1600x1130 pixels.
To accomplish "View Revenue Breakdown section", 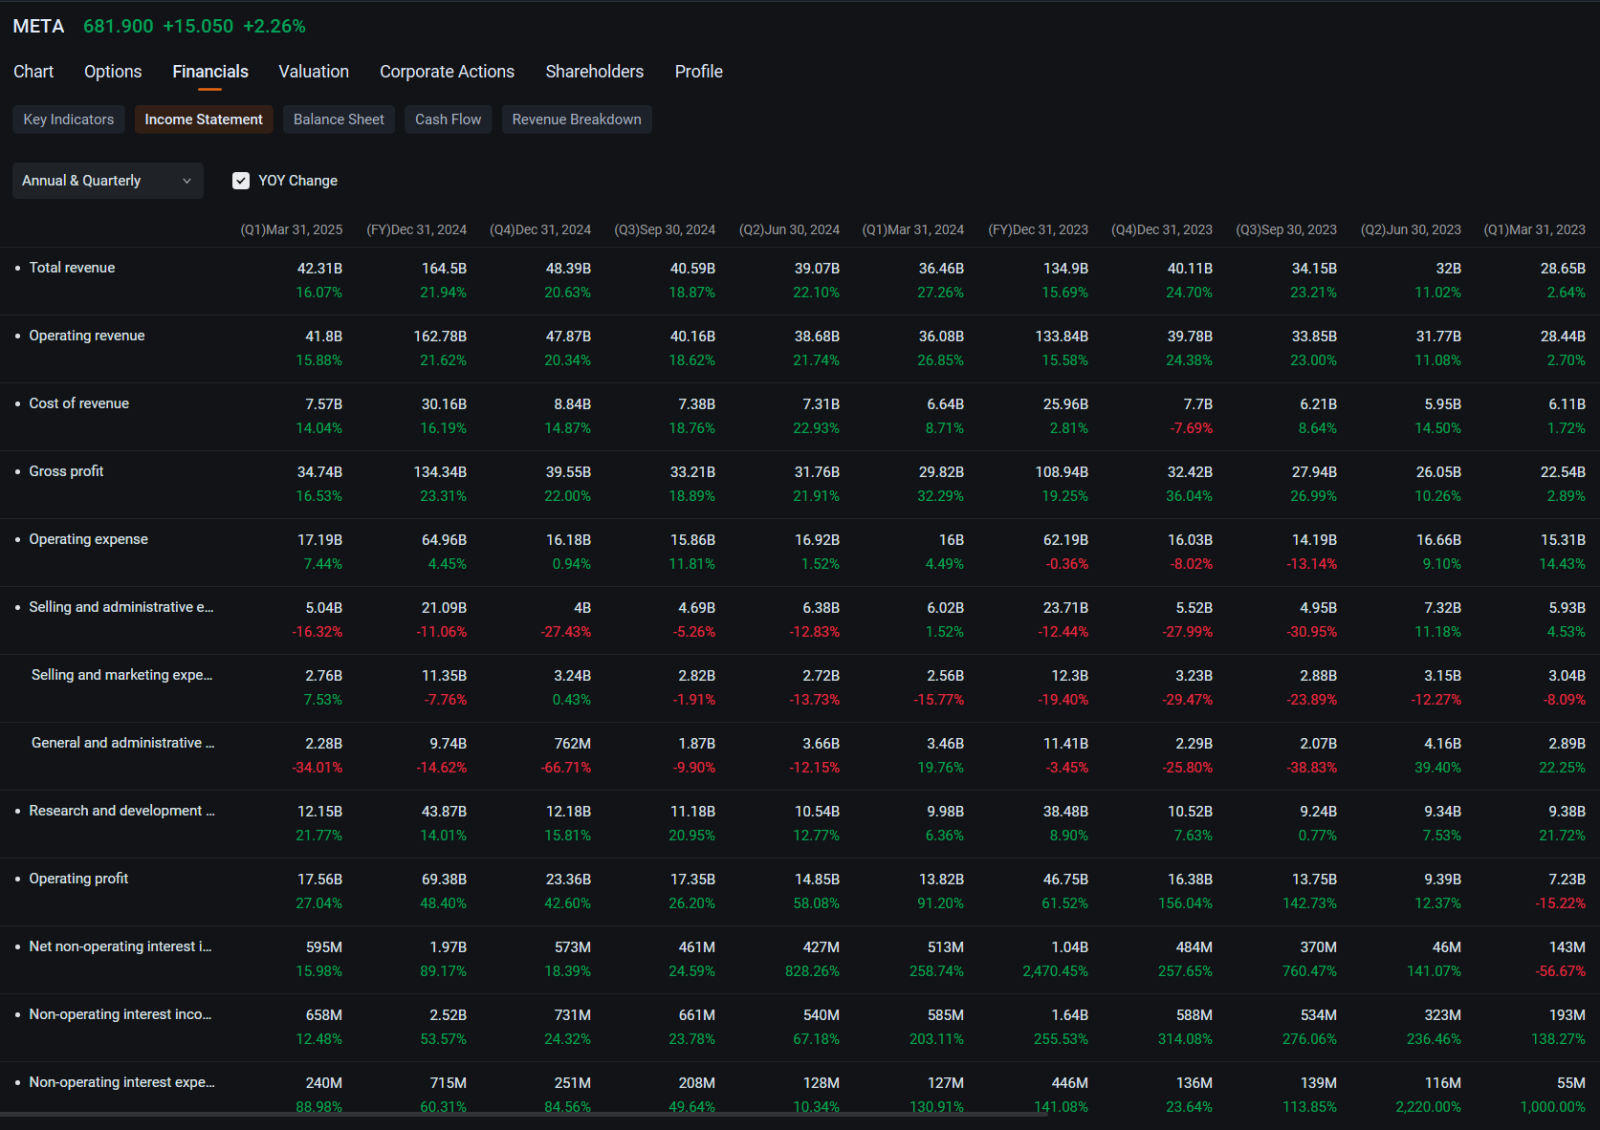I will coord(577,119).
